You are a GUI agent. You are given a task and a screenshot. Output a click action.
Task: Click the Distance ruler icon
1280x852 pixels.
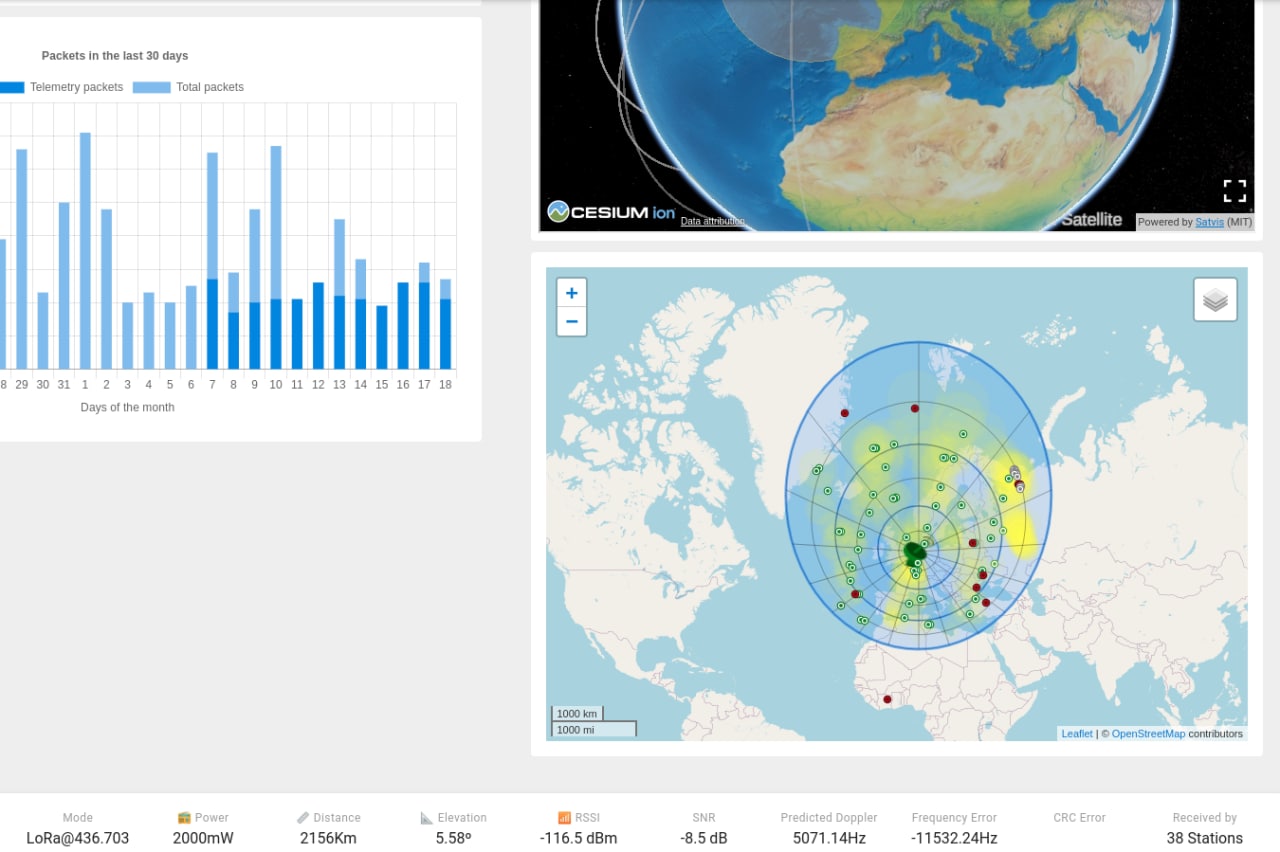coord(303,818)
